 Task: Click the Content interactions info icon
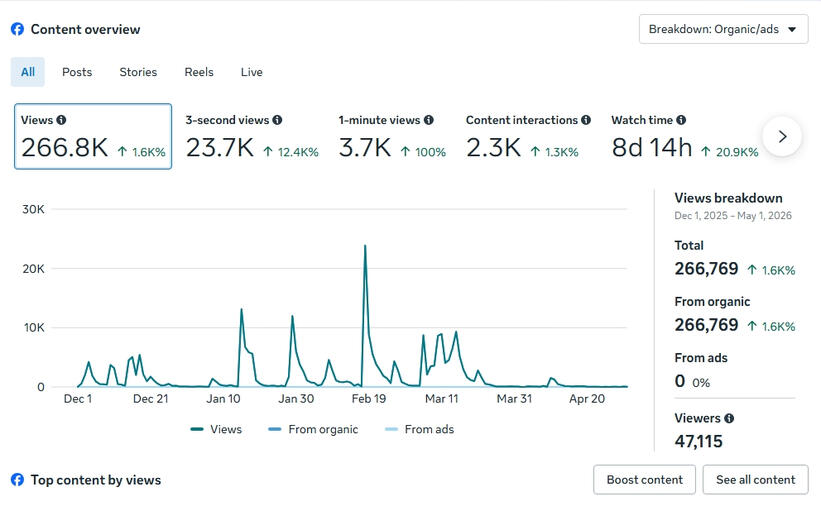(585, 120)
